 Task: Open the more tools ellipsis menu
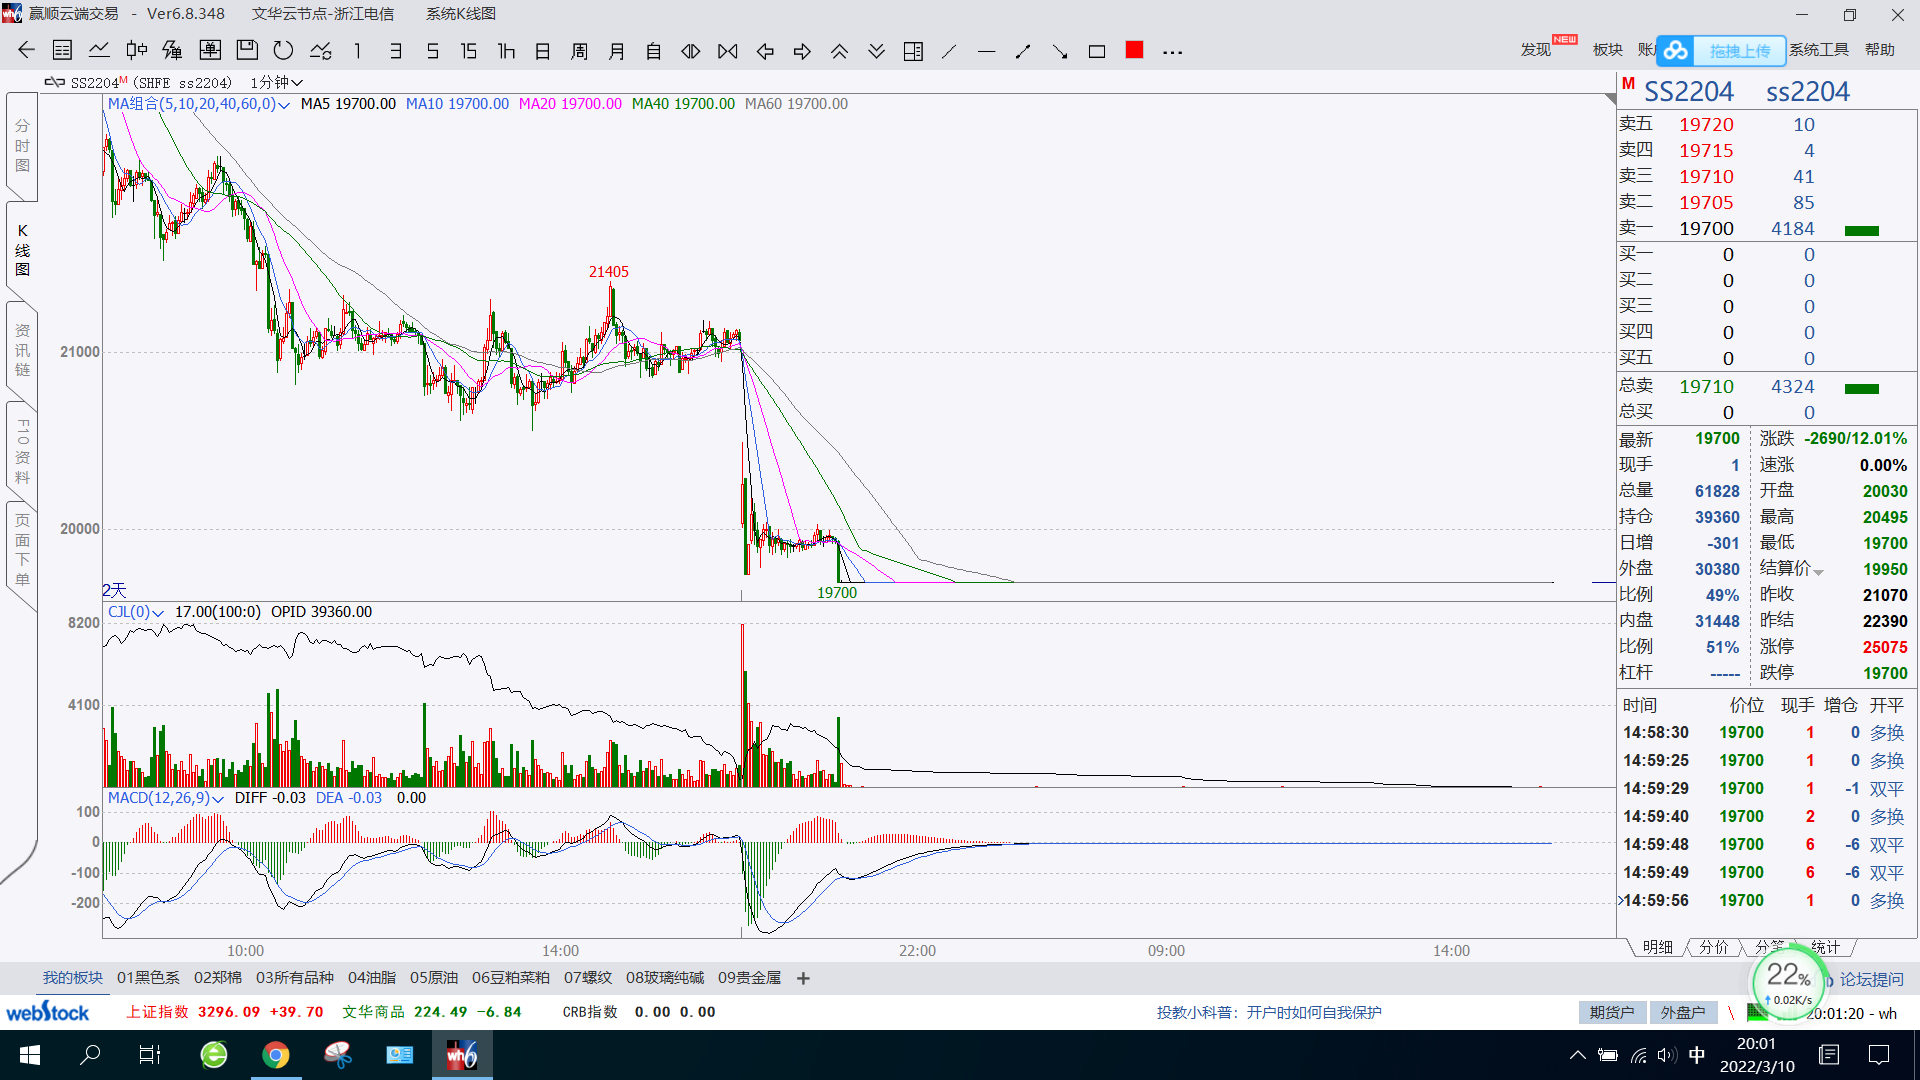pos(1173,52)
